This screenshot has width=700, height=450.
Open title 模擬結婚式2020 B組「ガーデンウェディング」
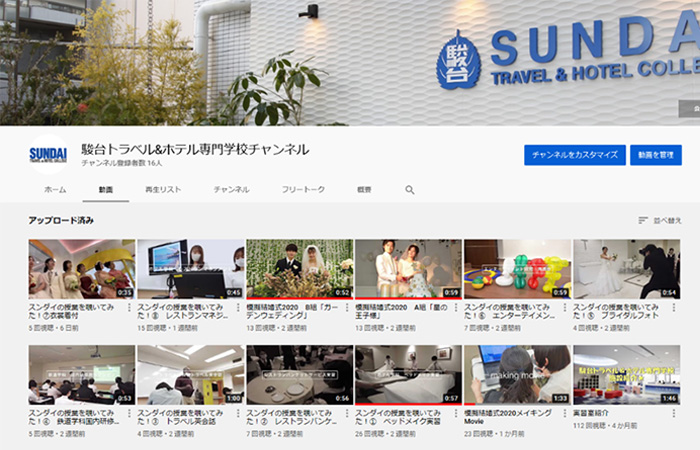click(x=292, y=311)
